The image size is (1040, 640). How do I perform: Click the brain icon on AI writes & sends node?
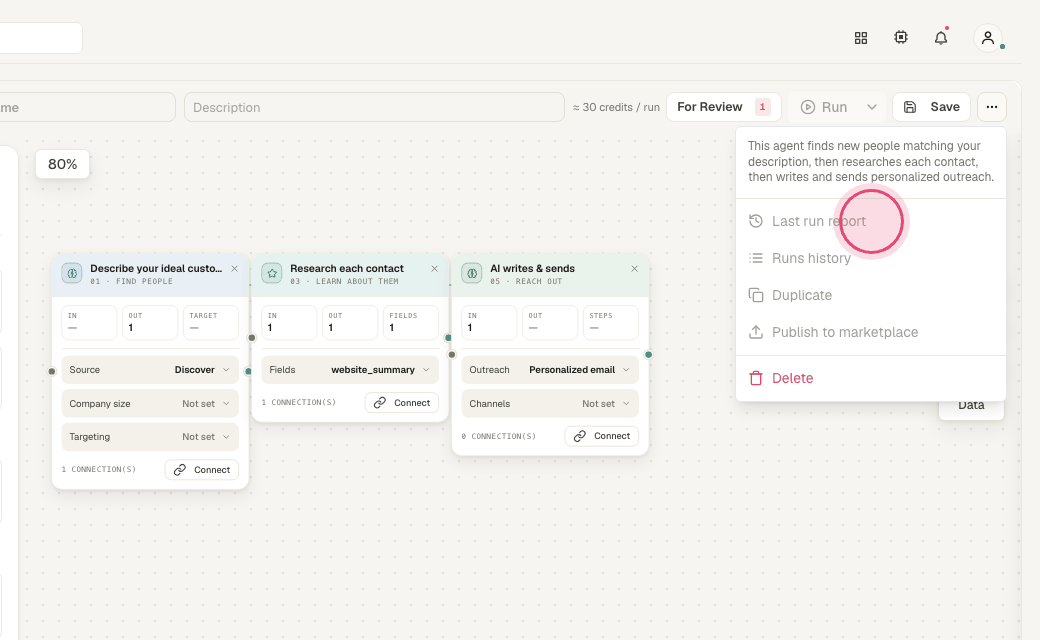click(x=472, y=273)
